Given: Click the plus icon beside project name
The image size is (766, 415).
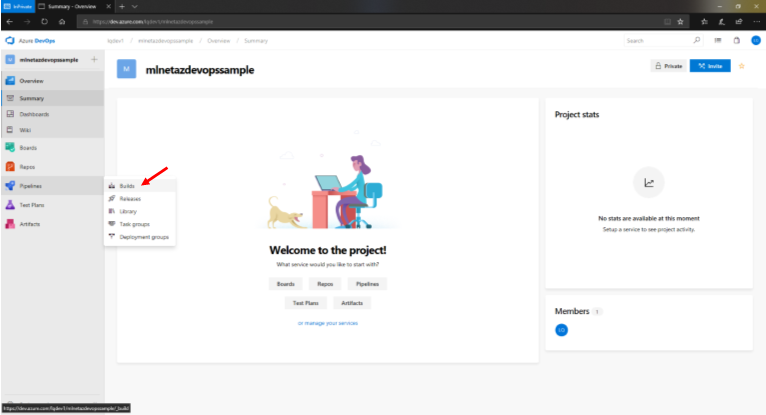Looking at the screenshot, I should pyautogui.click(x=95, y=60).
